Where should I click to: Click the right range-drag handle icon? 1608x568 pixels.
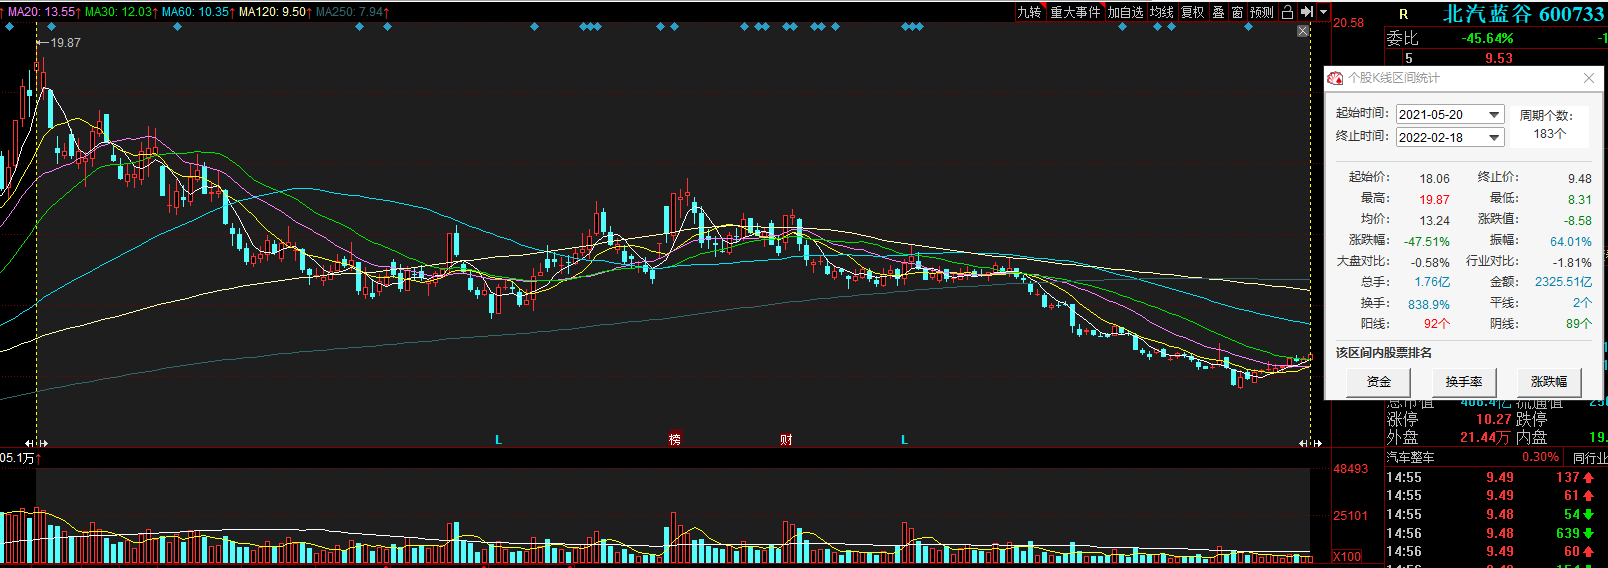(x=1310, y=442)
